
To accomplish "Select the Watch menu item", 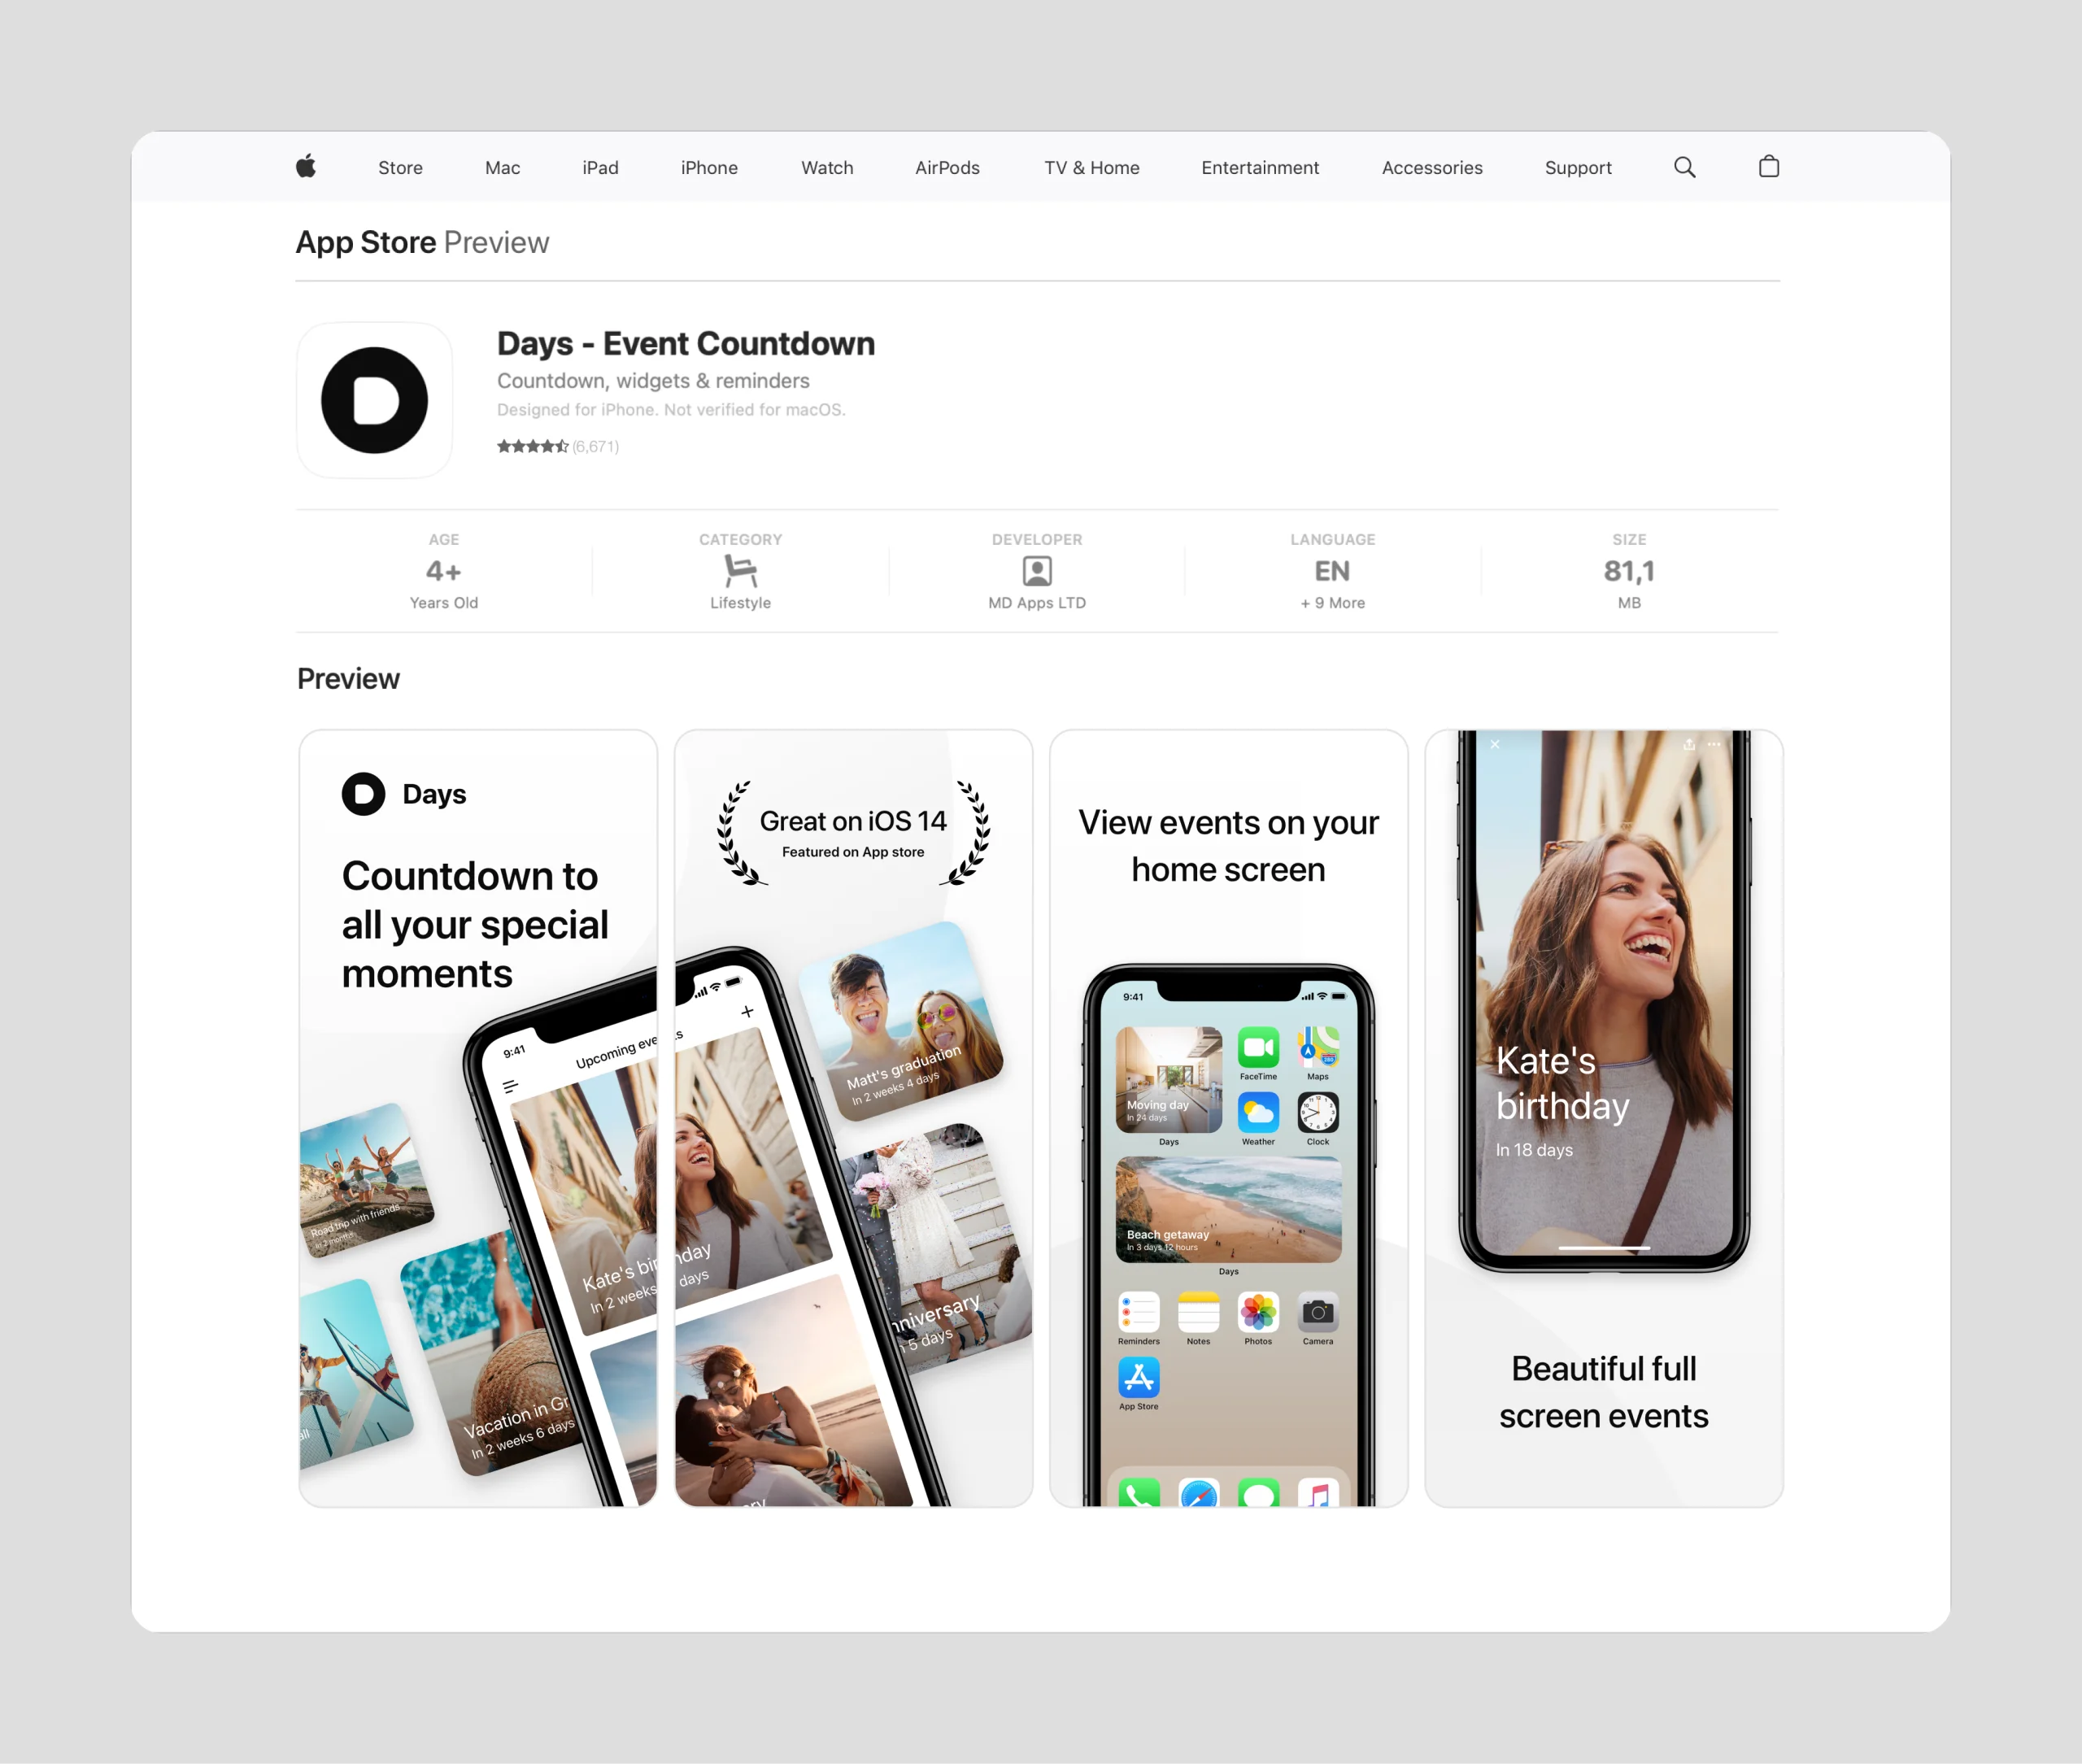I will click(x=827, y=168).
